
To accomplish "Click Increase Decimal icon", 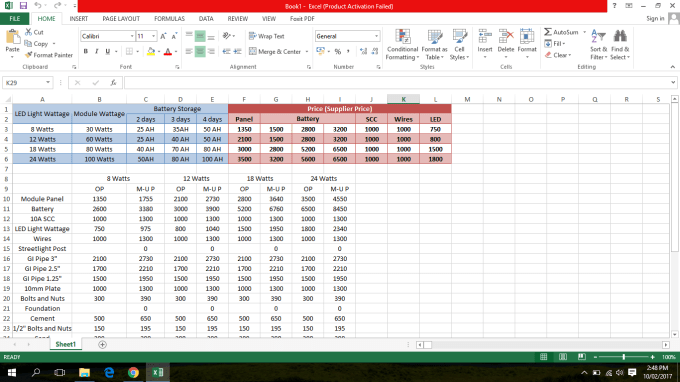I will coord(363,52).
